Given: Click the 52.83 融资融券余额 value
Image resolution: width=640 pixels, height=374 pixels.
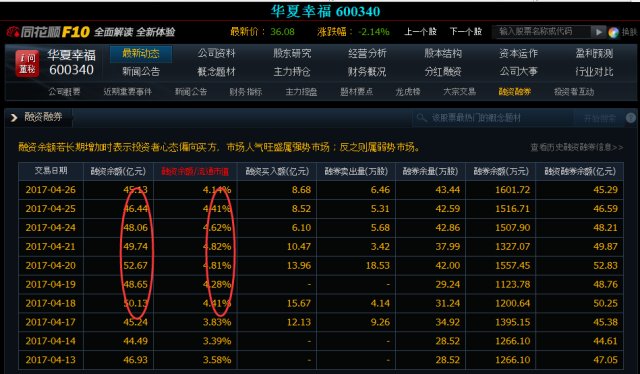Looking at the screenshot, I should pos(605,265).
